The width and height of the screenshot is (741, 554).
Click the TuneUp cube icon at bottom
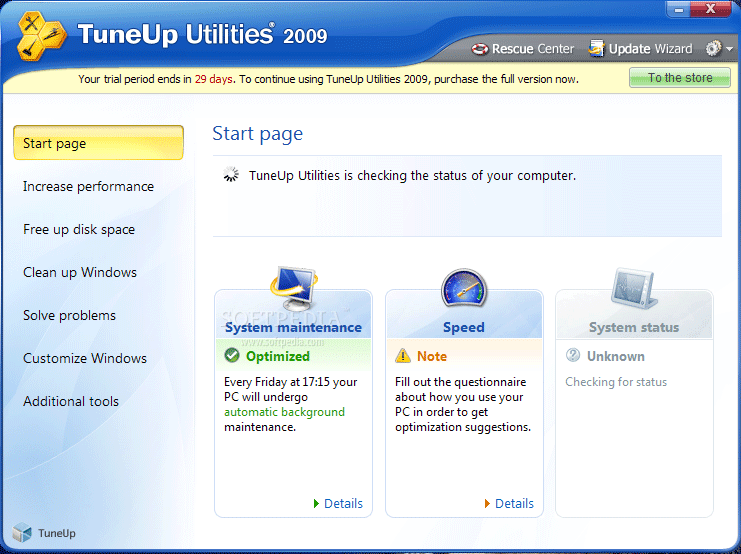22,533
